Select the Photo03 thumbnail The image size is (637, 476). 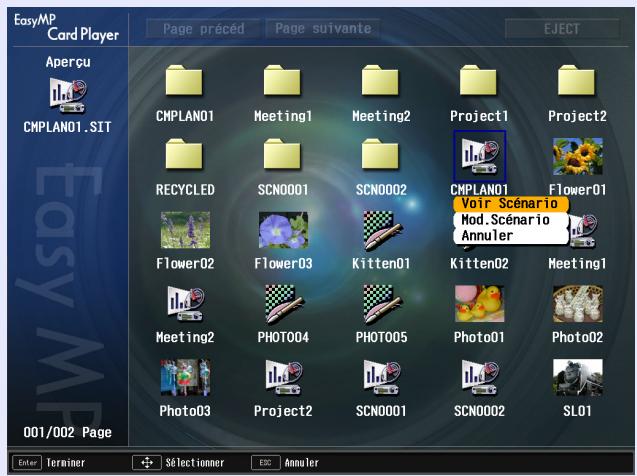185,377
